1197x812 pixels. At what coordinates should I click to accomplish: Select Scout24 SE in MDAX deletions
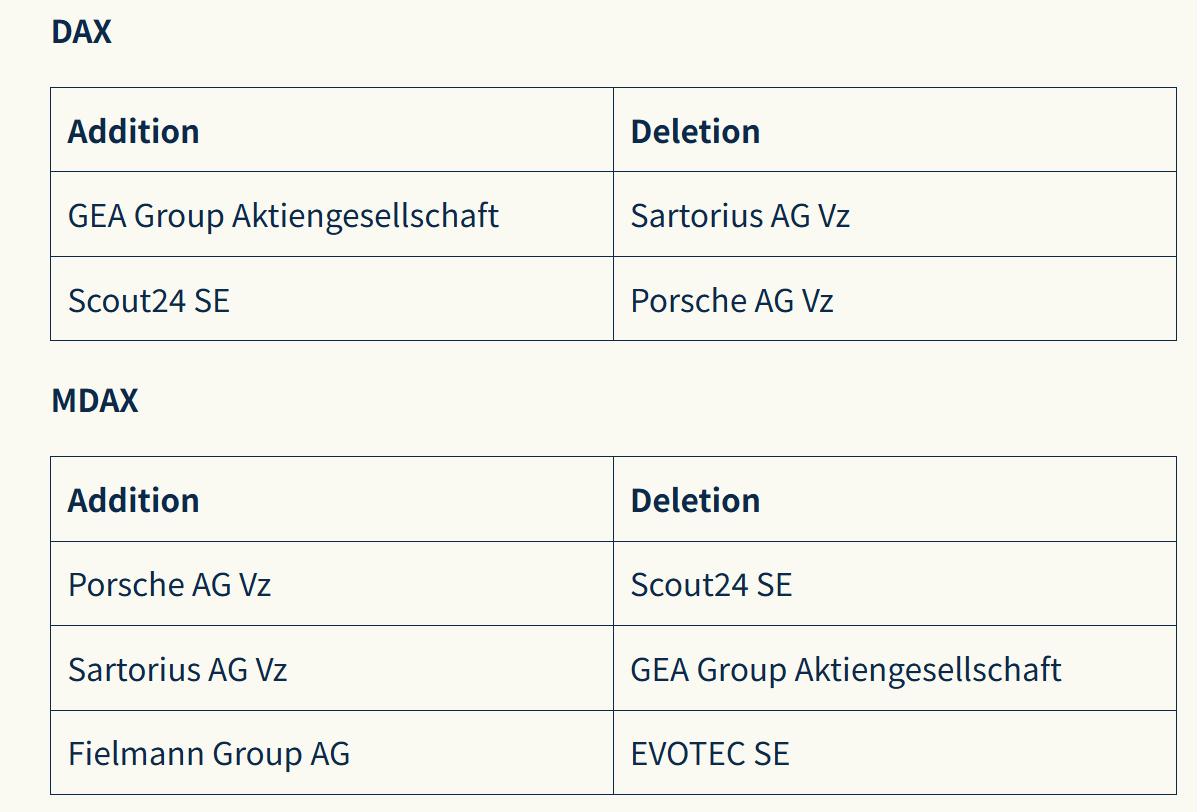[x=711, y=584]
